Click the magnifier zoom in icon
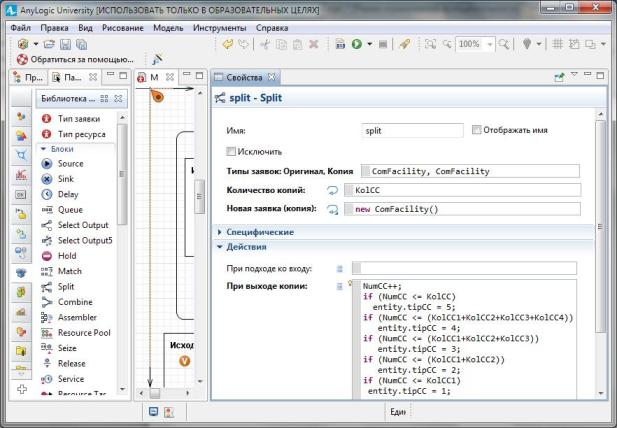The height and width of the screenshot is (428, 617). [504, 44]
